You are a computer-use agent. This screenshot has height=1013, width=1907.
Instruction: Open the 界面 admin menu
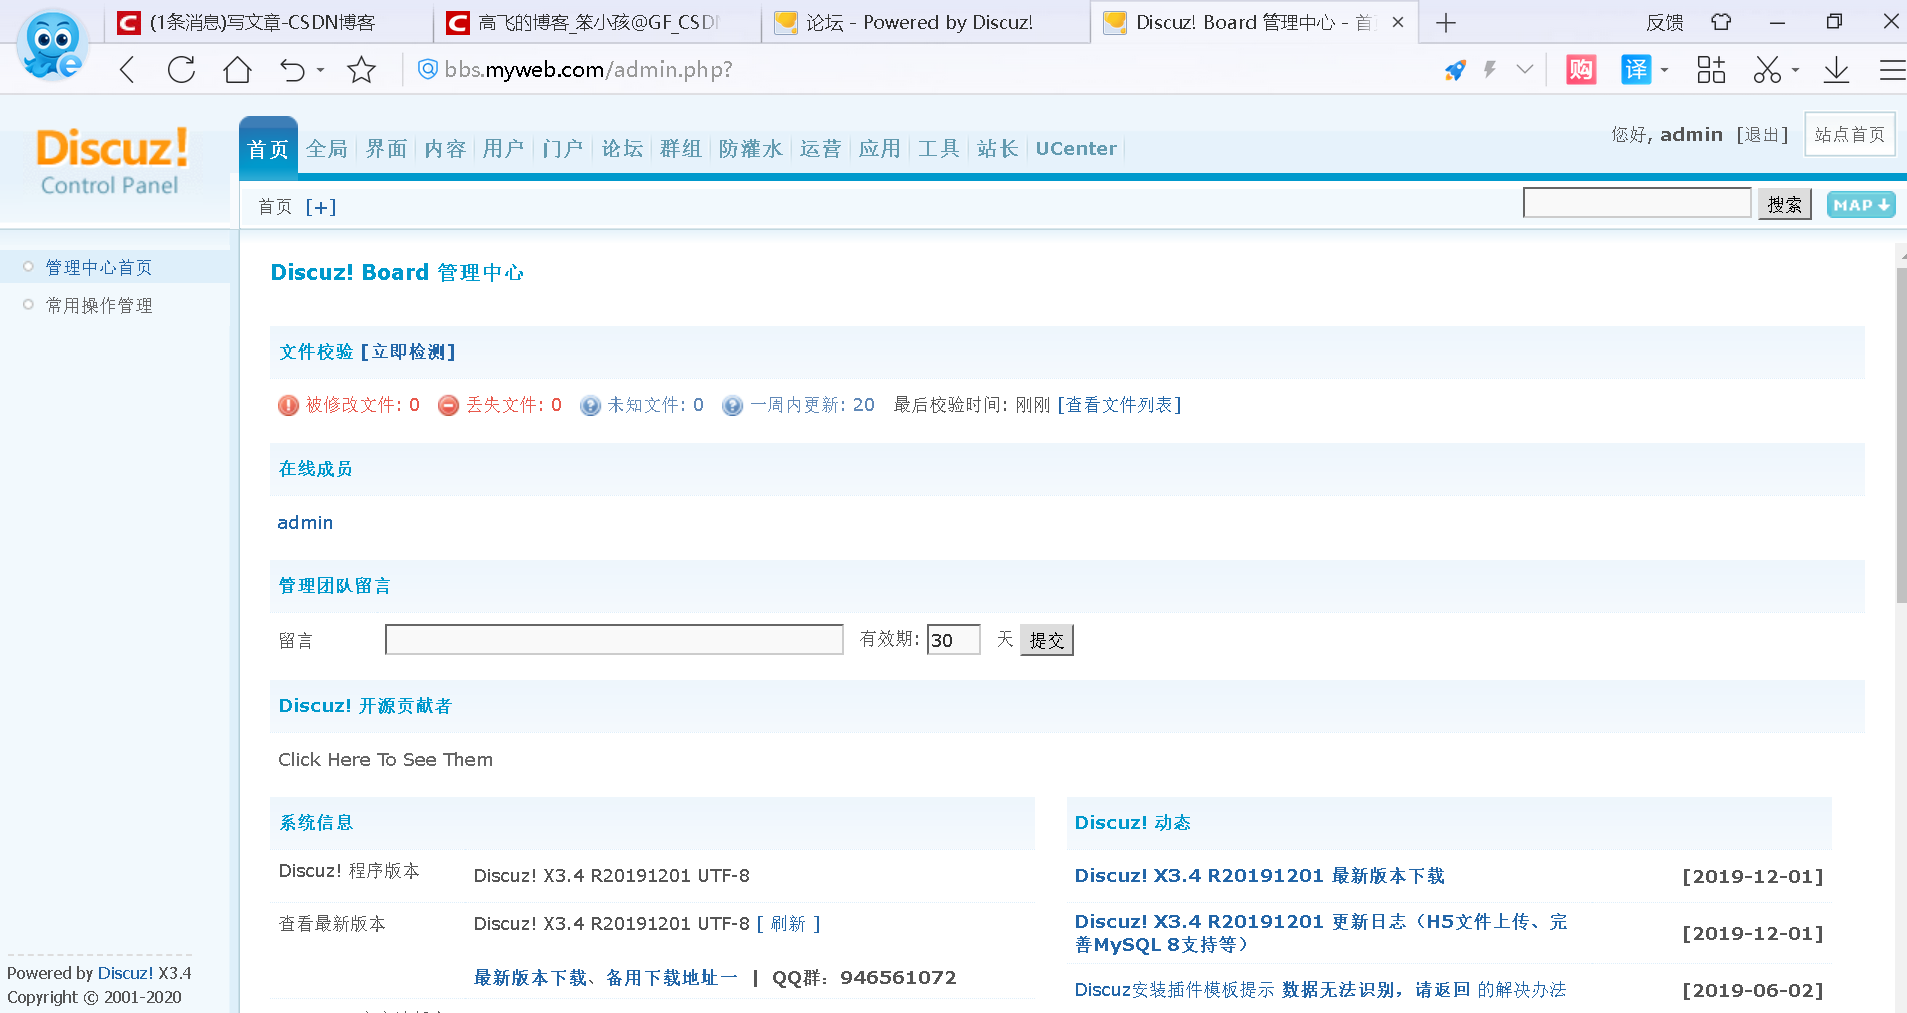tap(386, 149)
